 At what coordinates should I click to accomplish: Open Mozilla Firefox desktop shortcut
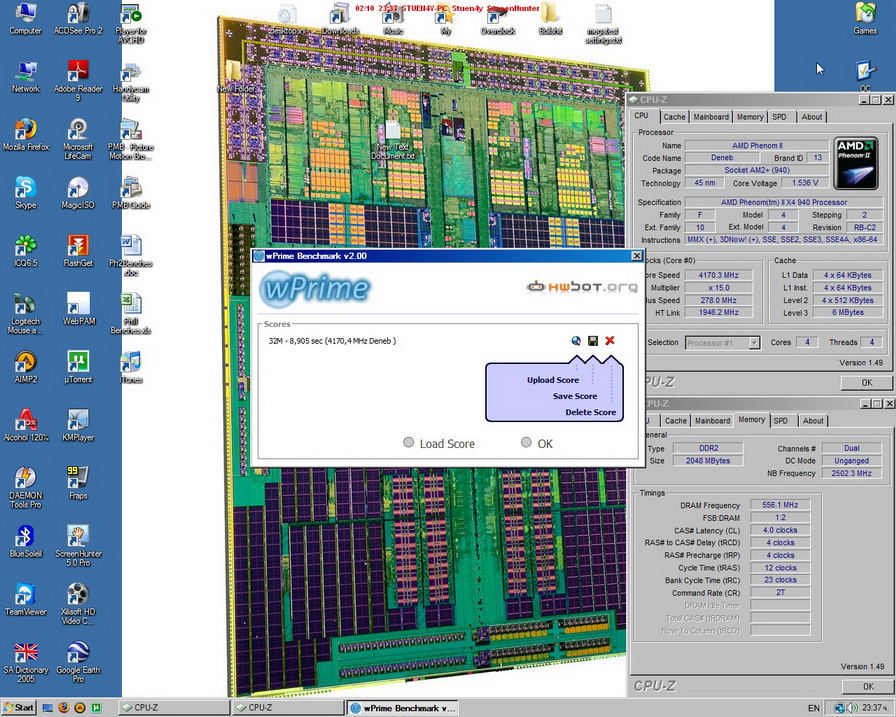(x=26, y=135)
